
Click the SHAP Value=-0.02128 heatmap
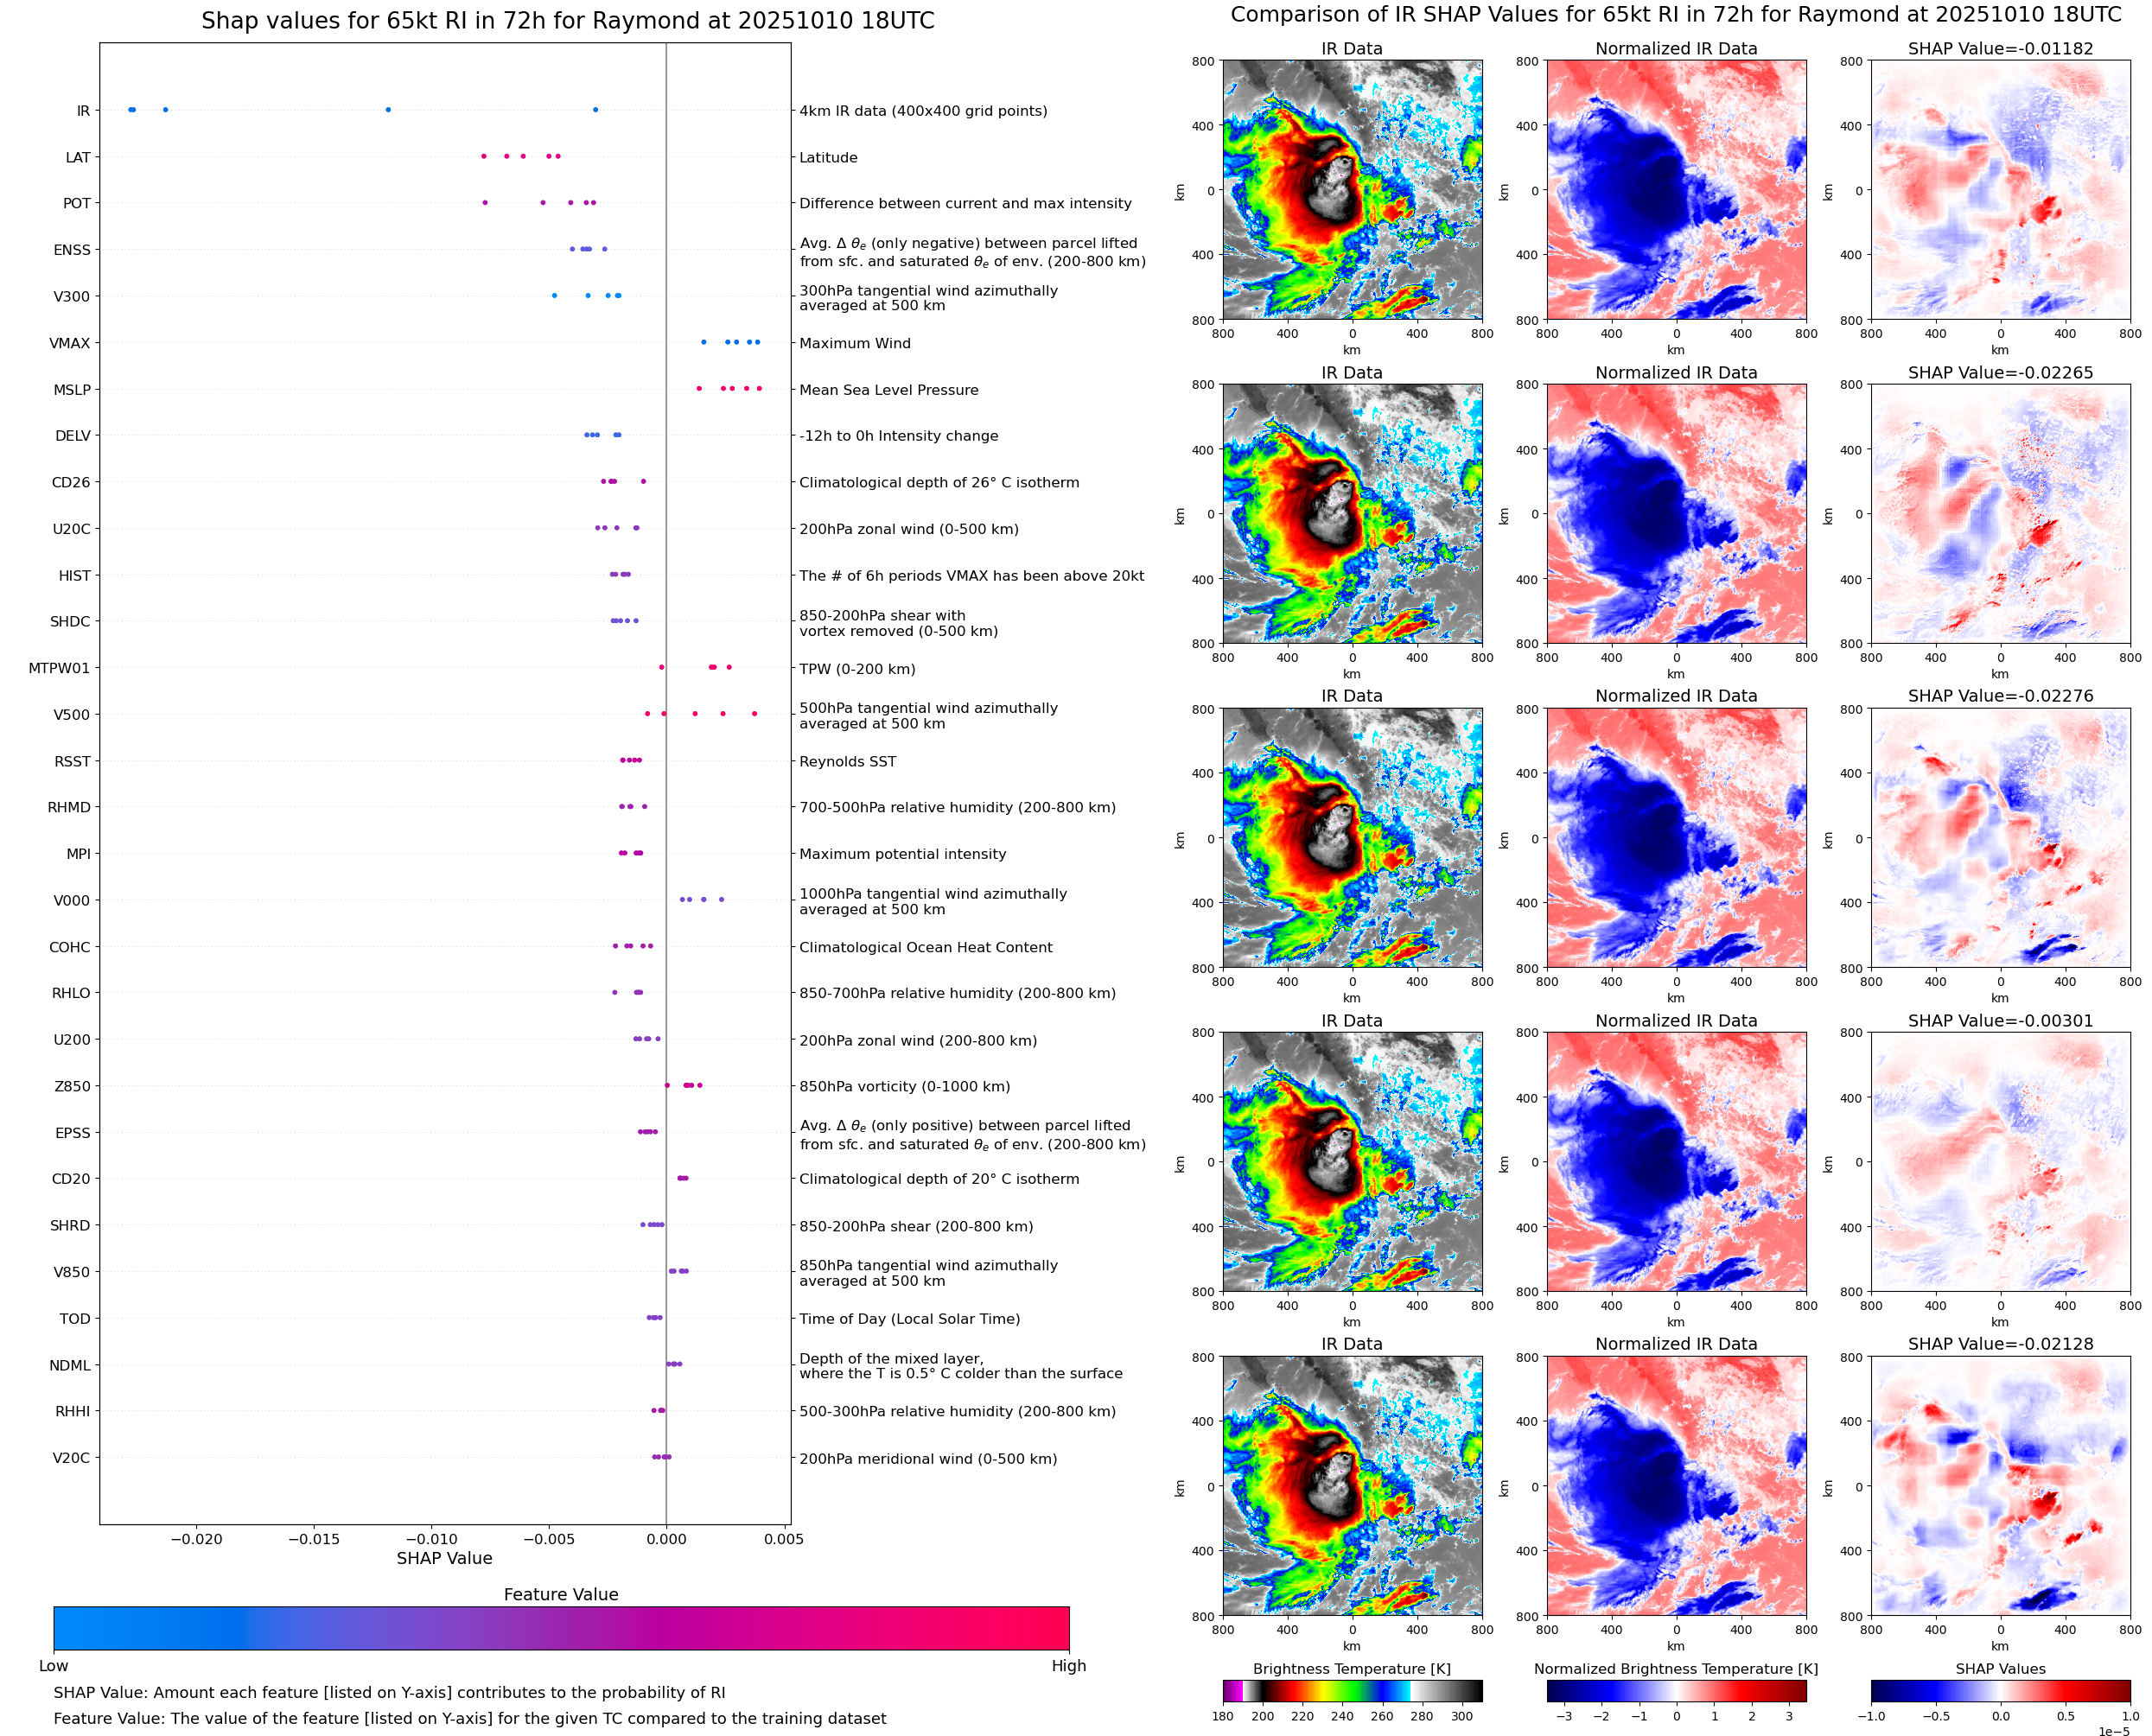pos(1999,1486)
